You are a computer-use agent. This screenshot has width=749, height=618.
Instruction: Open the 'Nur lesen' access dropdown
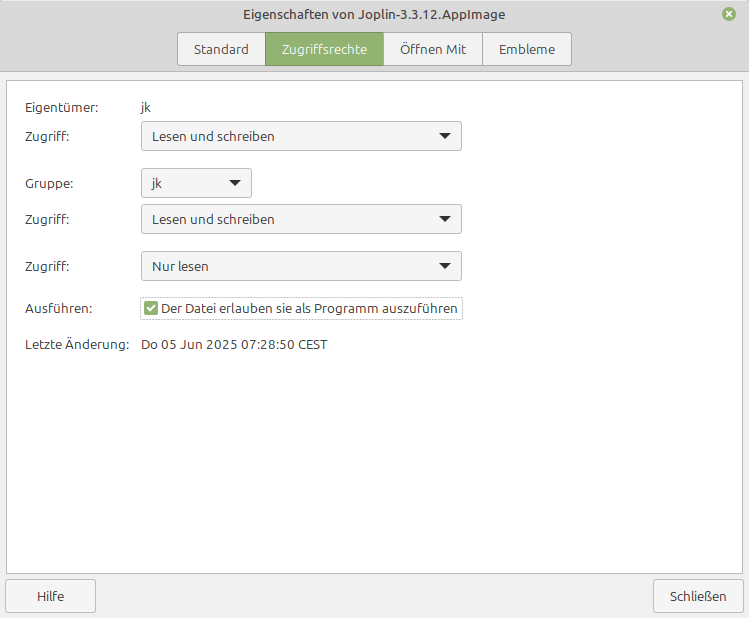point(301,266)
